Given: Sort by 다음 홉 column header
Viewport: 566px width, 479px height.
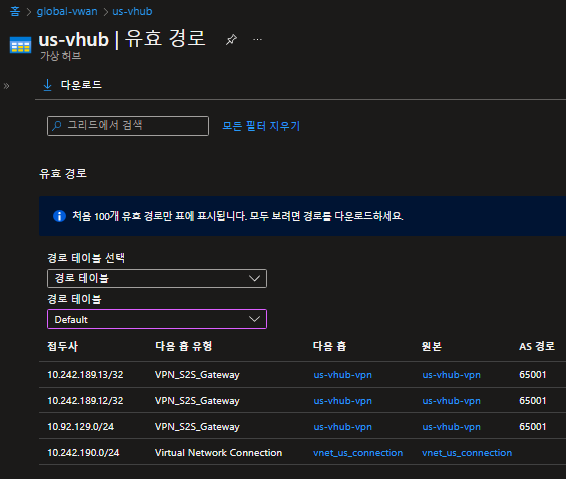Looking at the screenshot, I should (329, 347).
